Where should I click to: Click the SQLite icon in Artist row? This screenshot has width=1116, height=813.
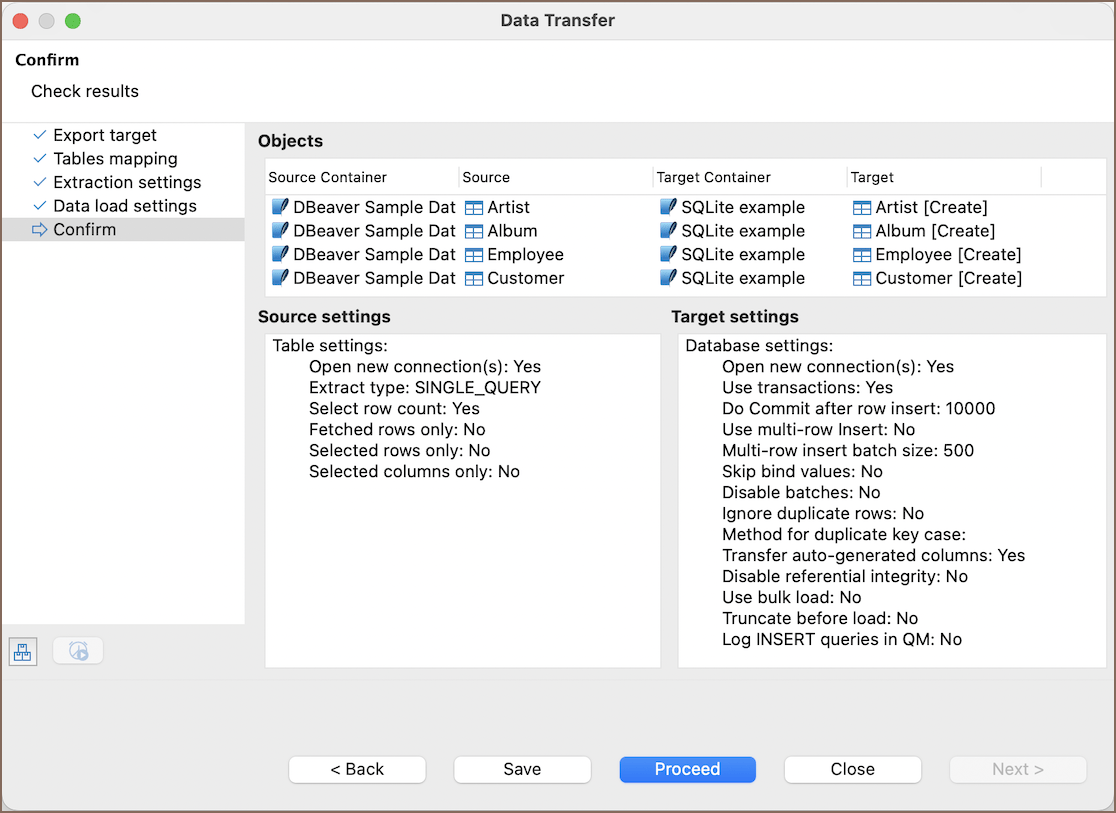pos(668,208)
